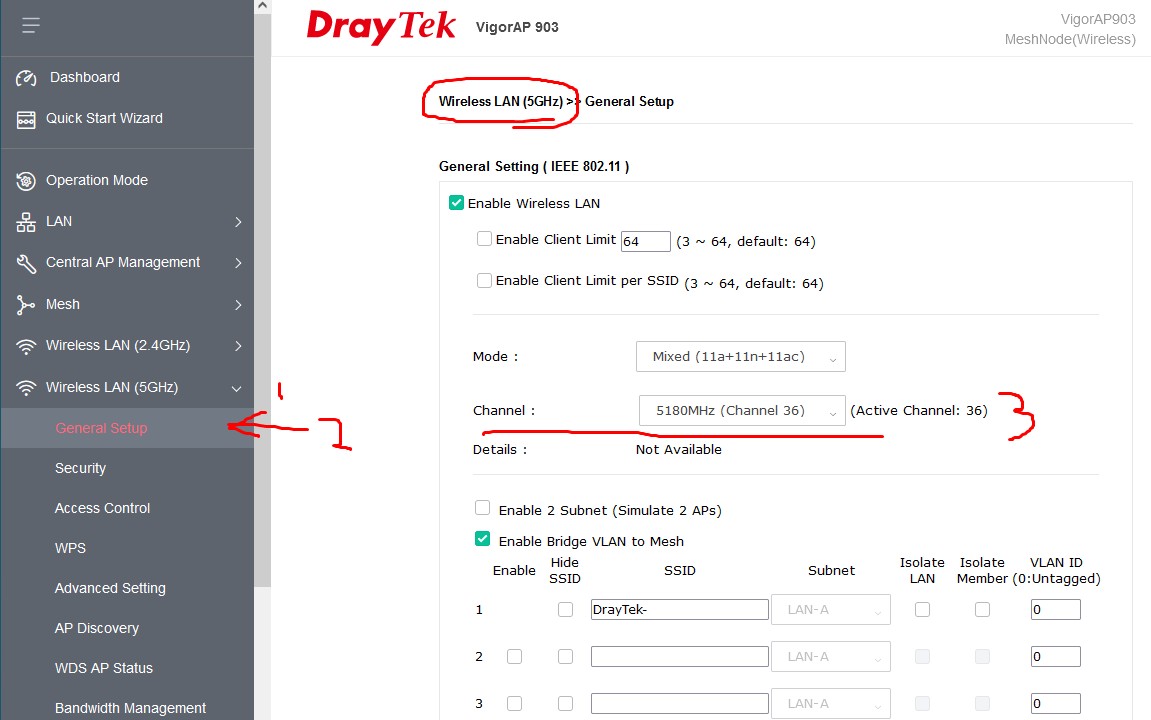This screenshot has height=720, width=1151.
Task: Click the Quick Start Wizard icon
Action: coord(26,119)
